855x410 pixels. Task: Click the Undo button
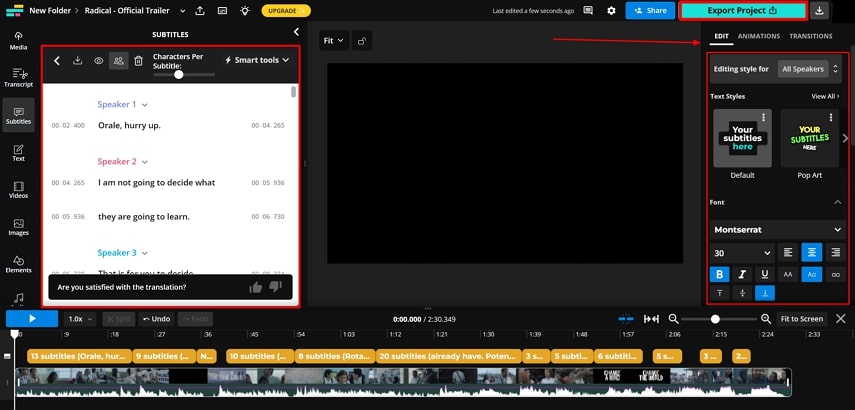156,319
